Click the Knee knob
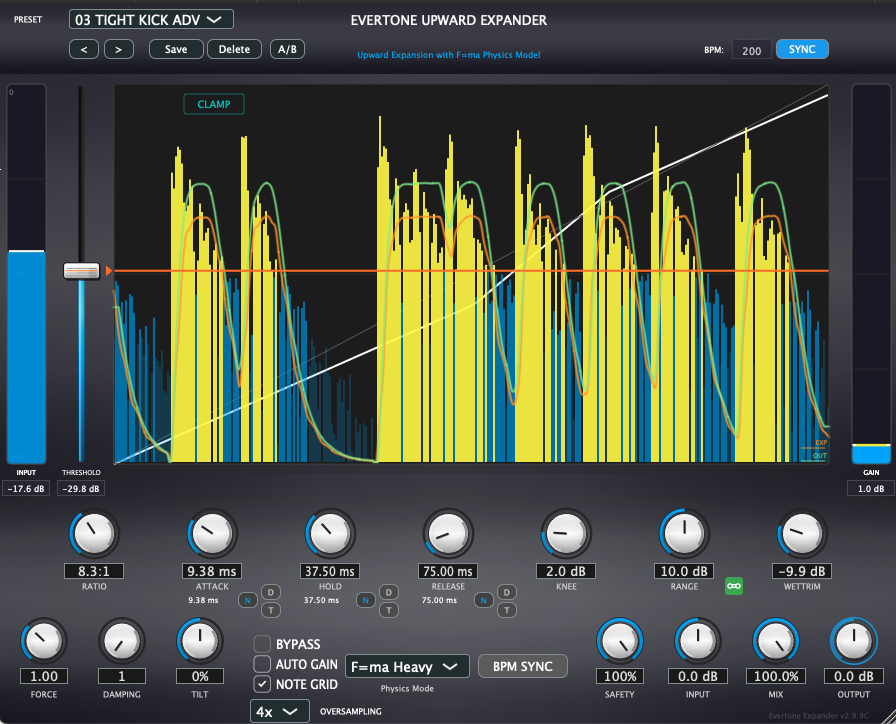The height and width of the screenshot is (724, 896). click(x=566, y=533)
